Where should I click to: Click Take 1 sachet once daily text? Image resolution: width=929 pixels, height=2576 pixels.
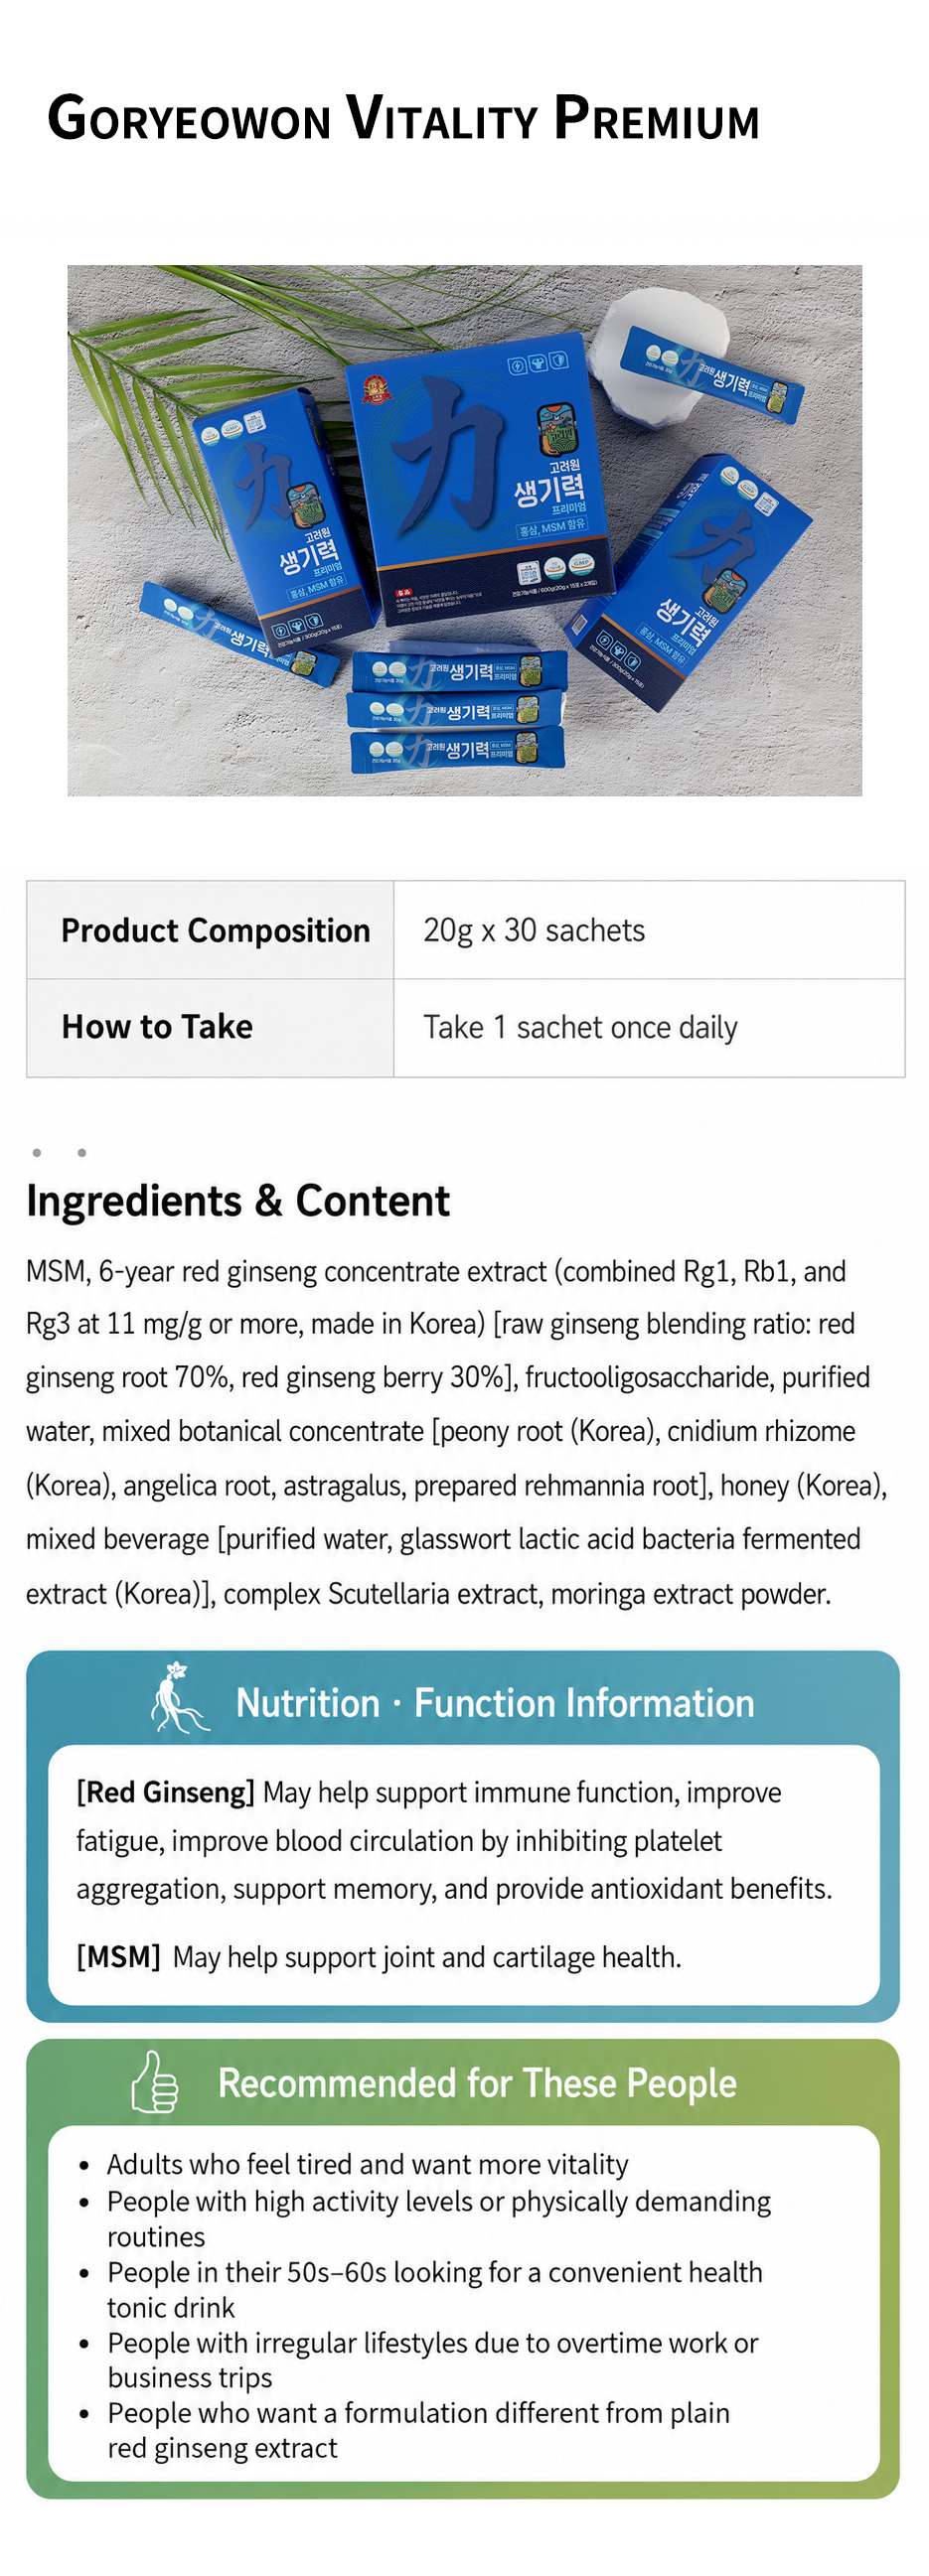tap(580, 1028)
